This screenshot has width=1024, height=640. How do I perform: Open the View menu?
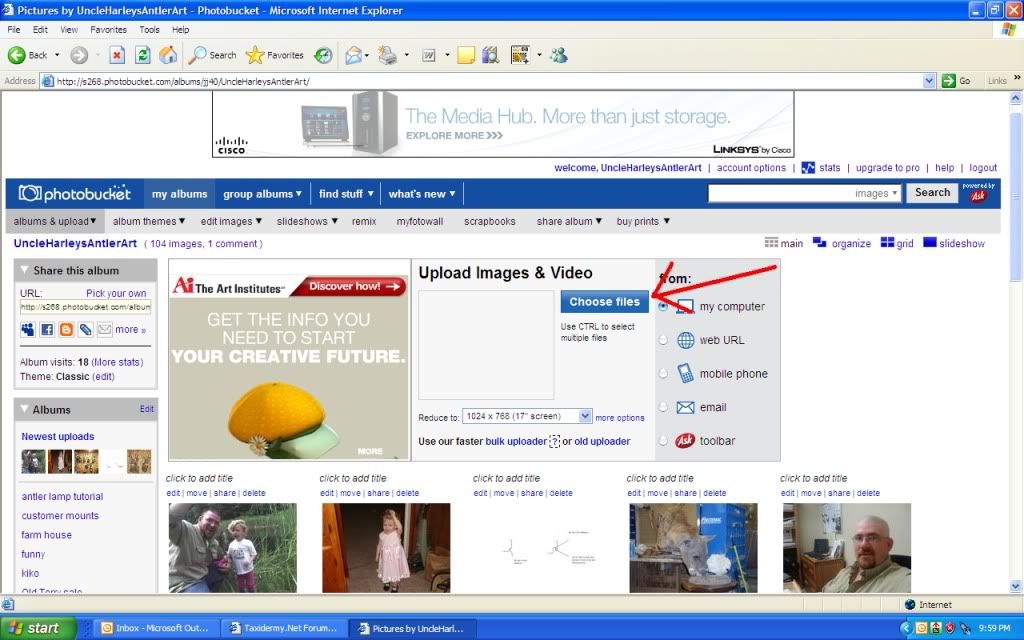69,29
